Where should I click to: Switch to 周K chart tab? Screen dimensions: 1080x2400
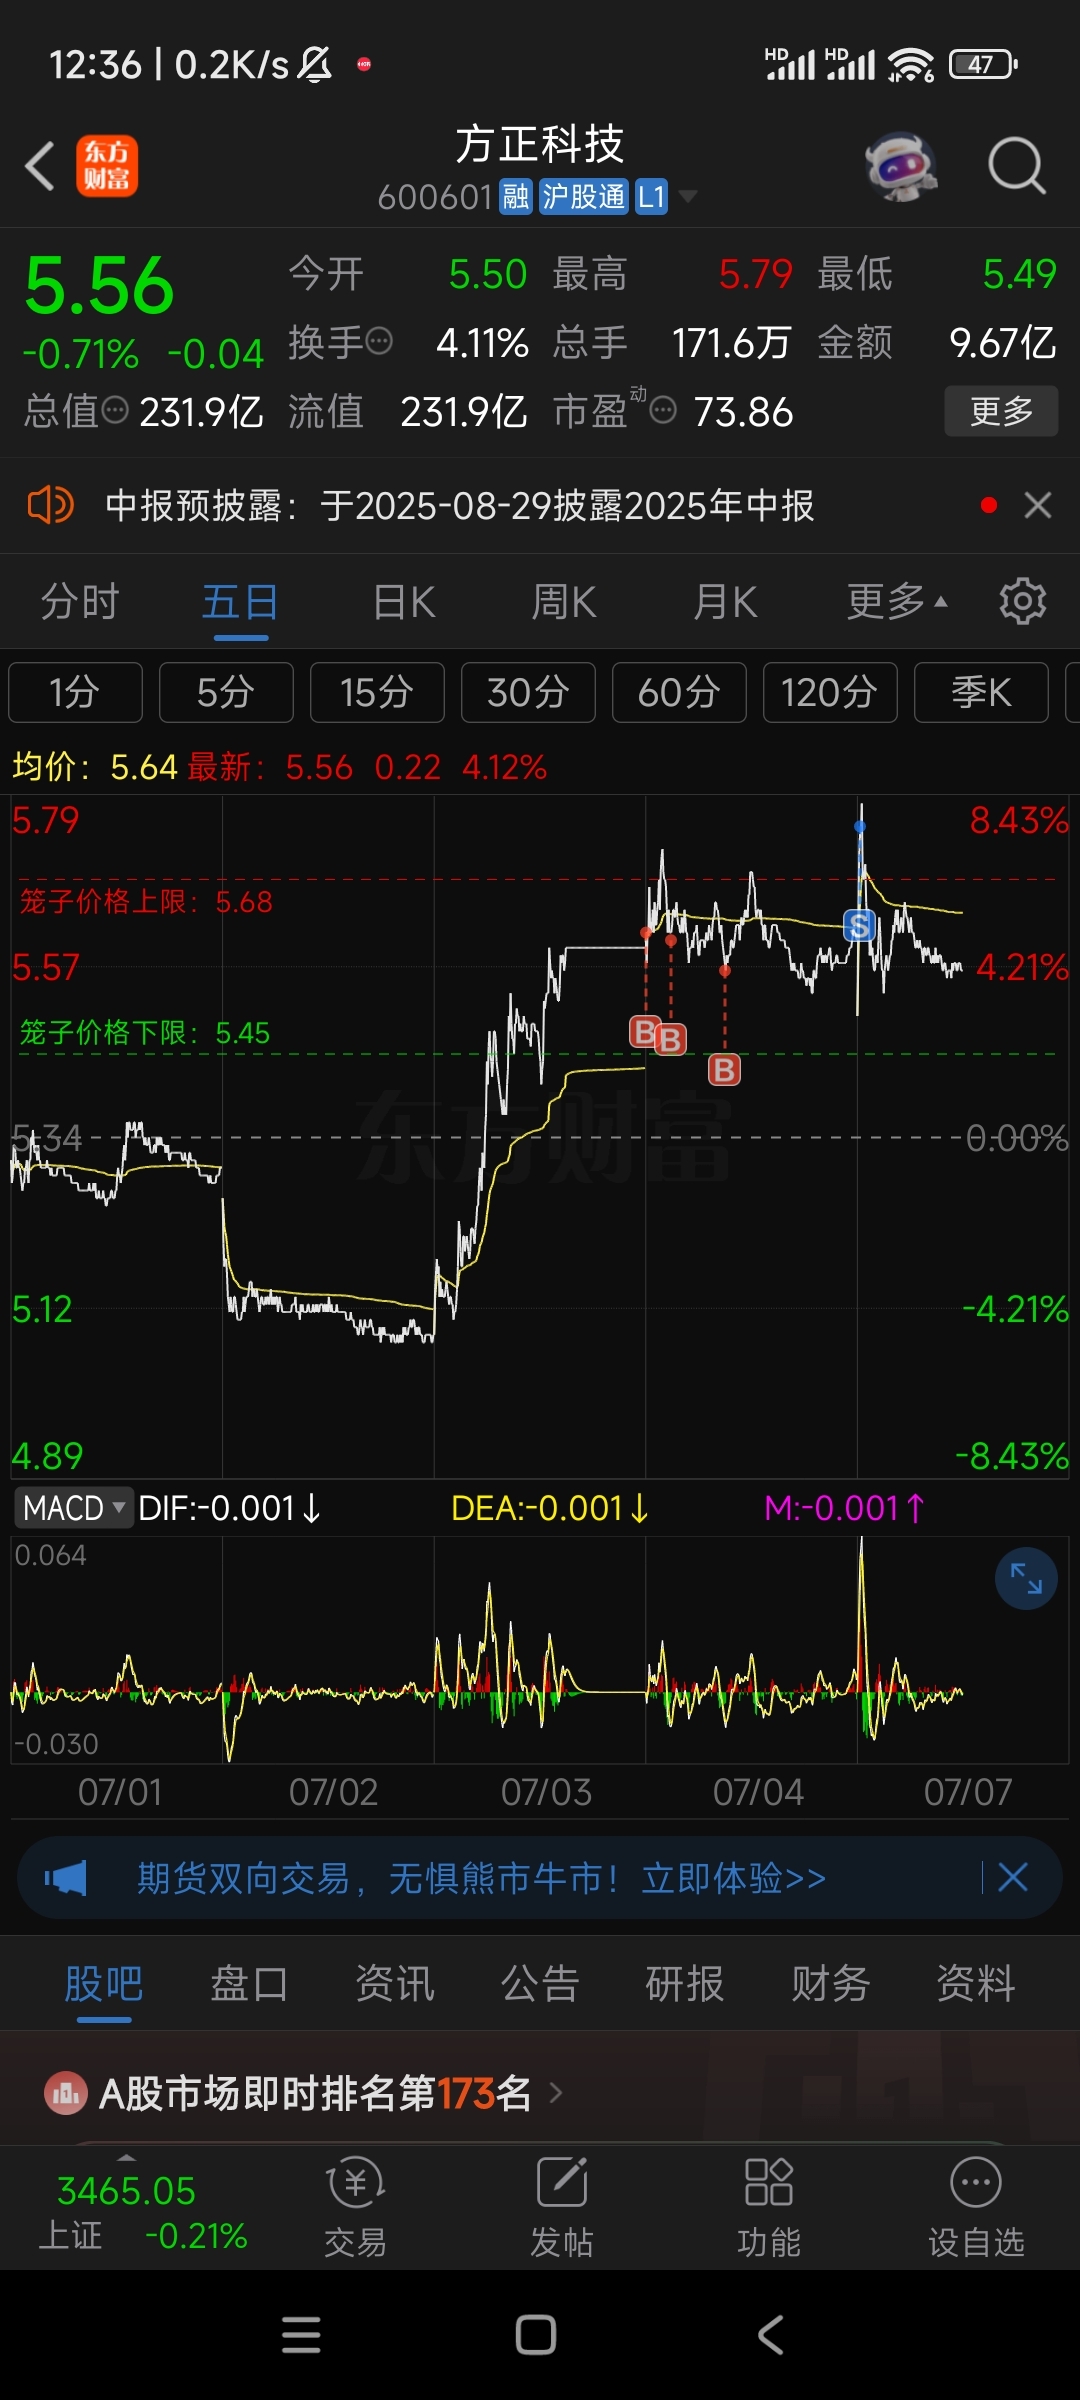coord(564,602)
